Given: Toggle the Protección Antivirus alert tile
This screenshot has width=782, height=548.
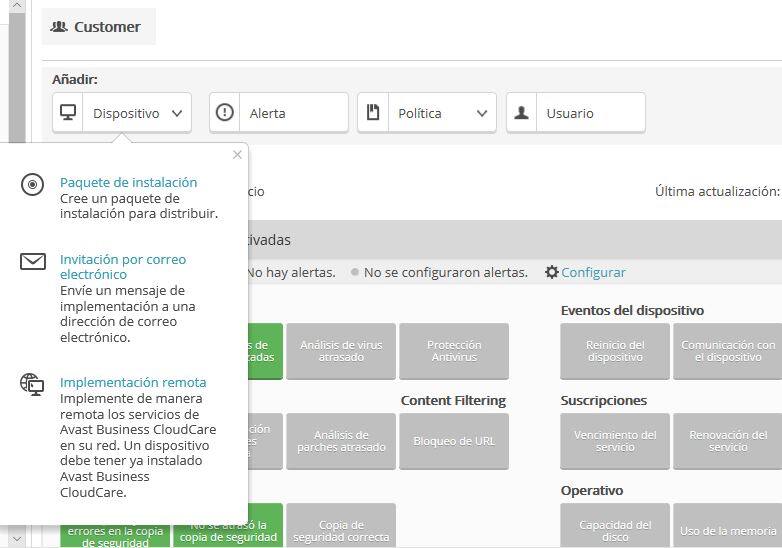Looking at the screenshot, I should 453,351.
